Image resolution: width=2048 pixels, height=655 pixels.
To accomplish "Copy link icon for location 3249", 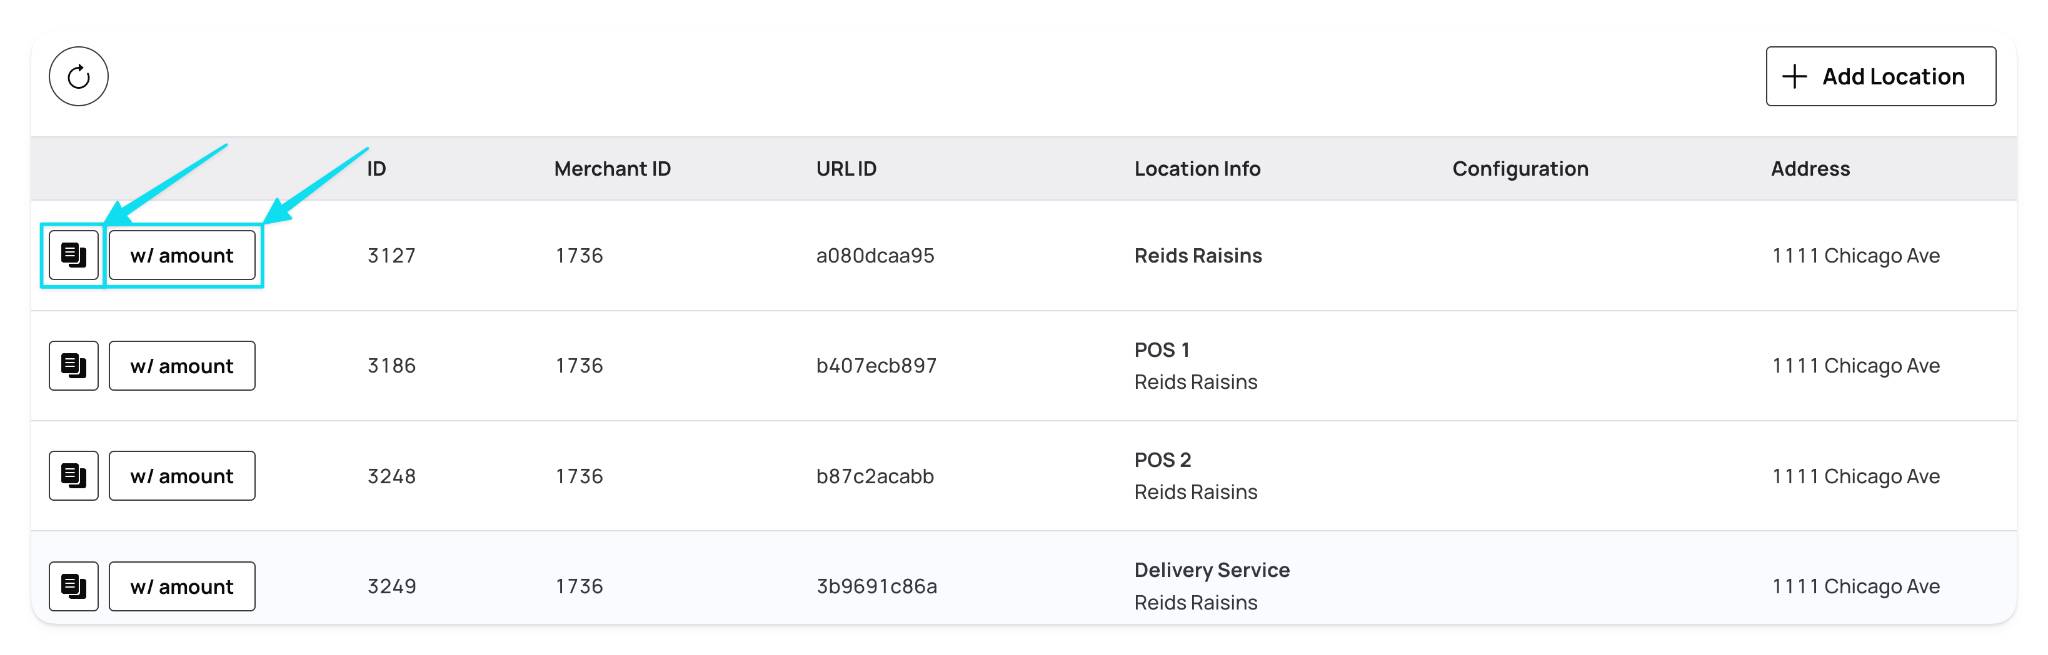I will click(x=74, y=586).
